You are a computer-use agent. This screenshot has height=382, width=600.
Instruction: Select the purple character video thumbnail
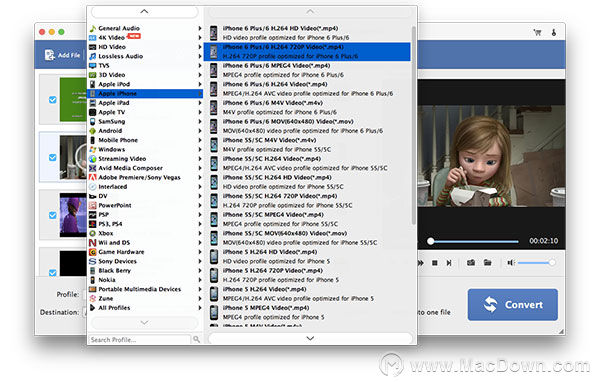pyautogui.click(x=73, y=215)
